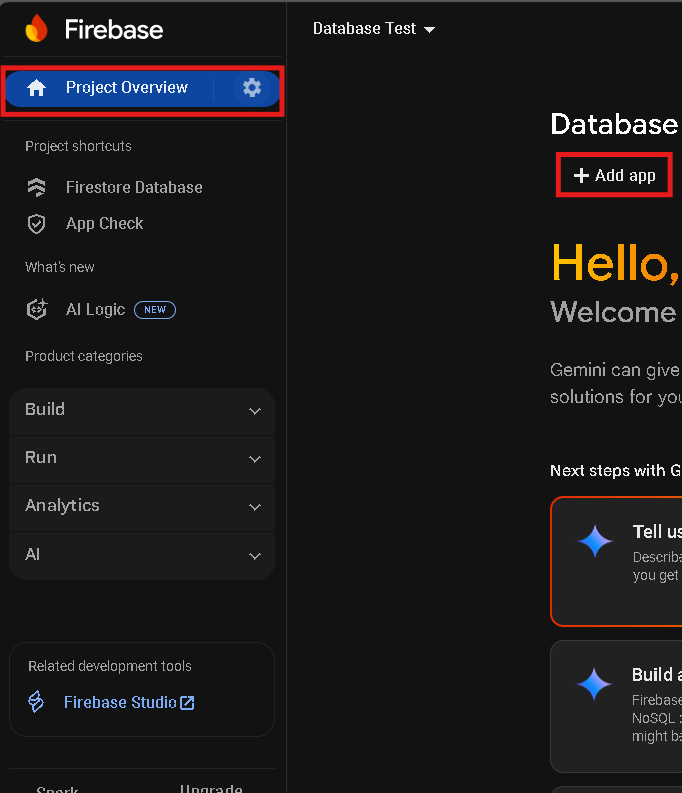
Task: Click the sparkle icon on Build card
Action: click(x=595, y=684)
